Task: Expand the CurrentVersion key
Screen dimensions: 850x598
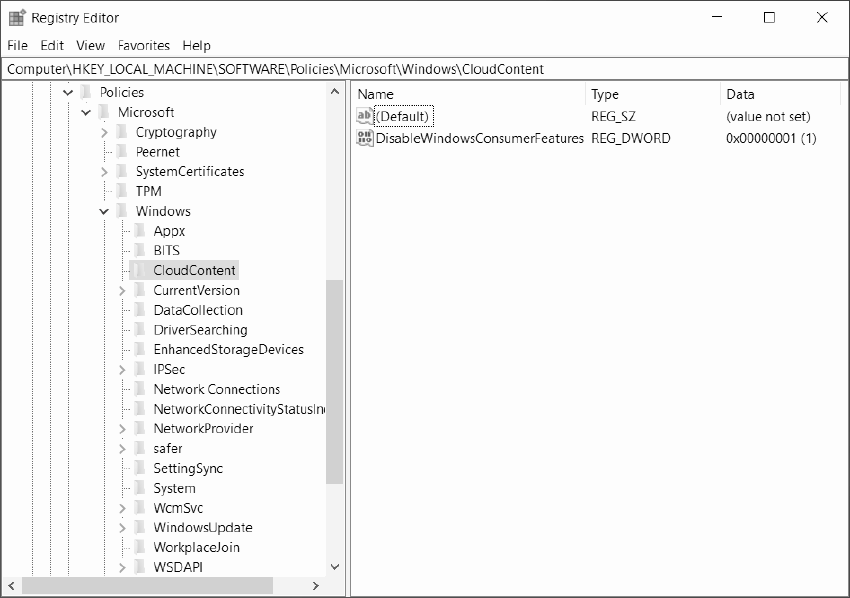Action: coord(122,290)
